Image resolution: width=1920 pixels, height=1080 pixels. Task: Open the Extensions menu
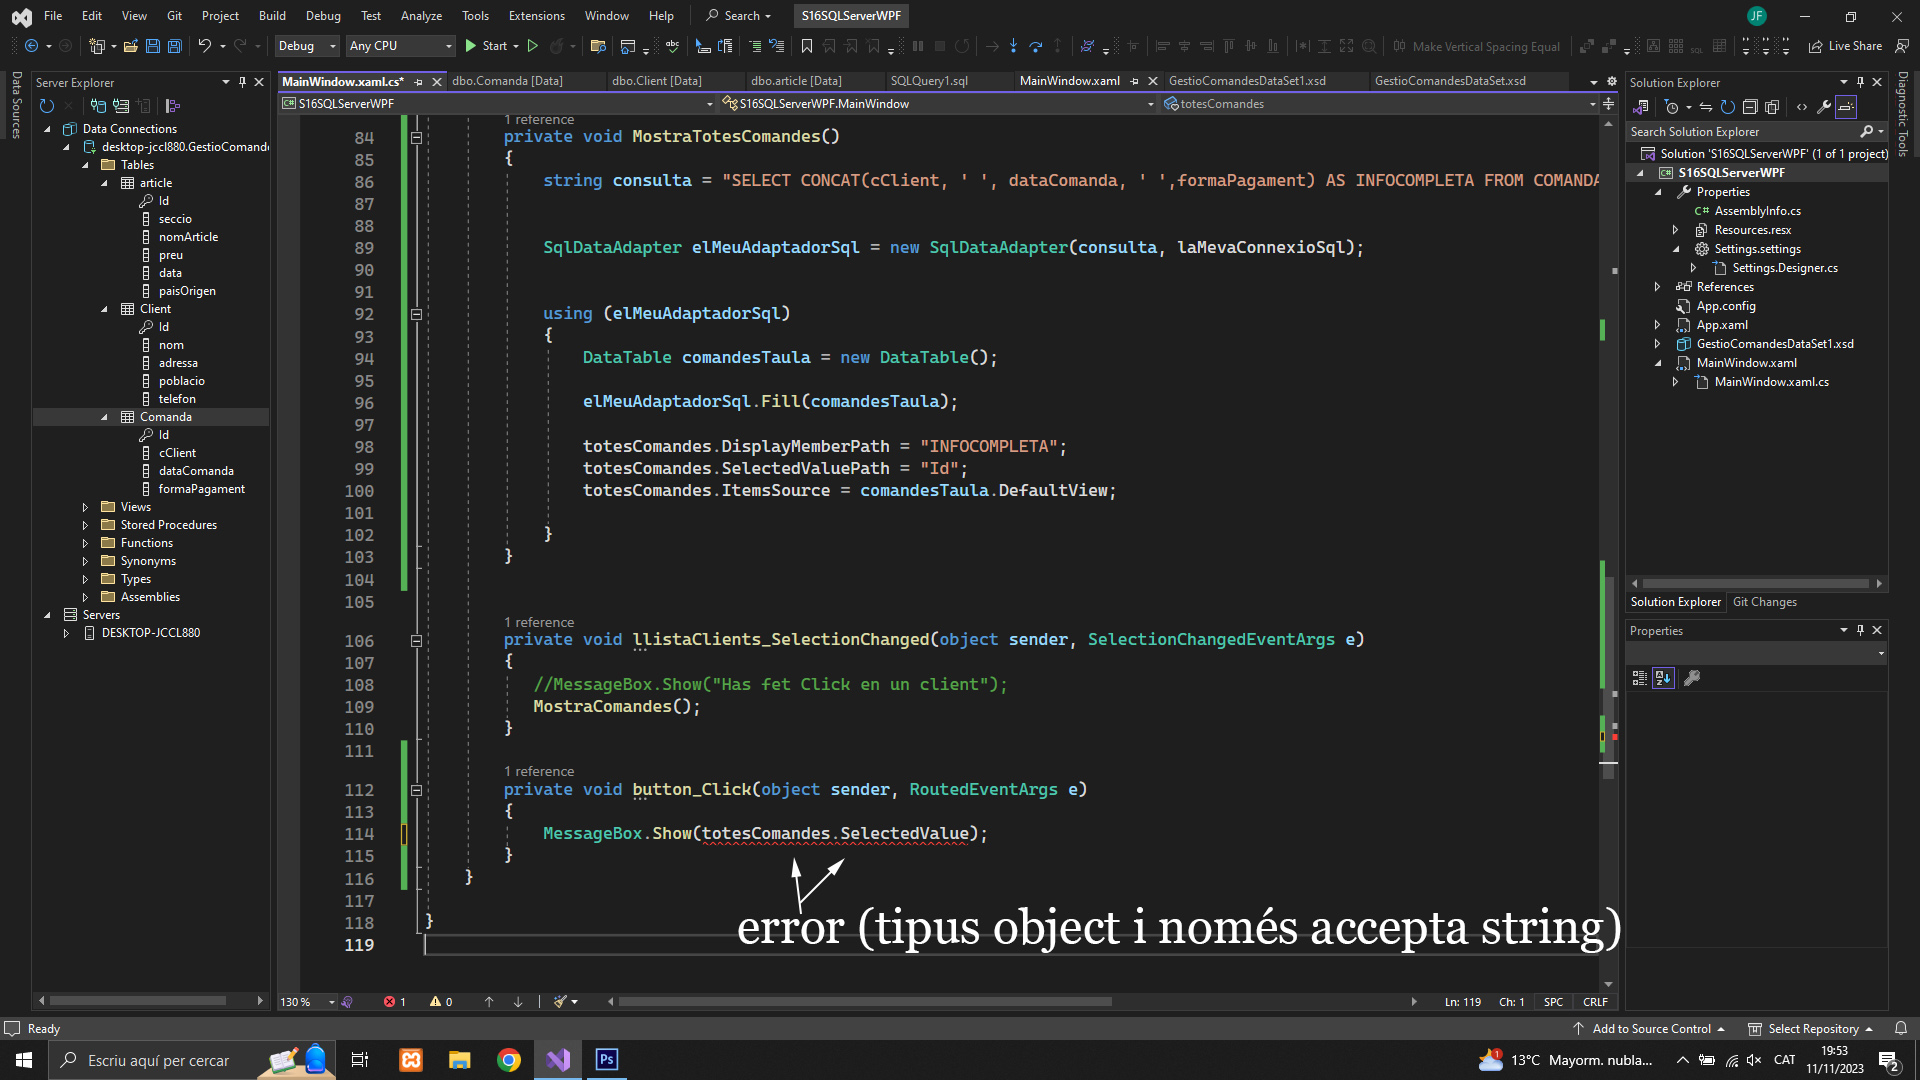536,15
